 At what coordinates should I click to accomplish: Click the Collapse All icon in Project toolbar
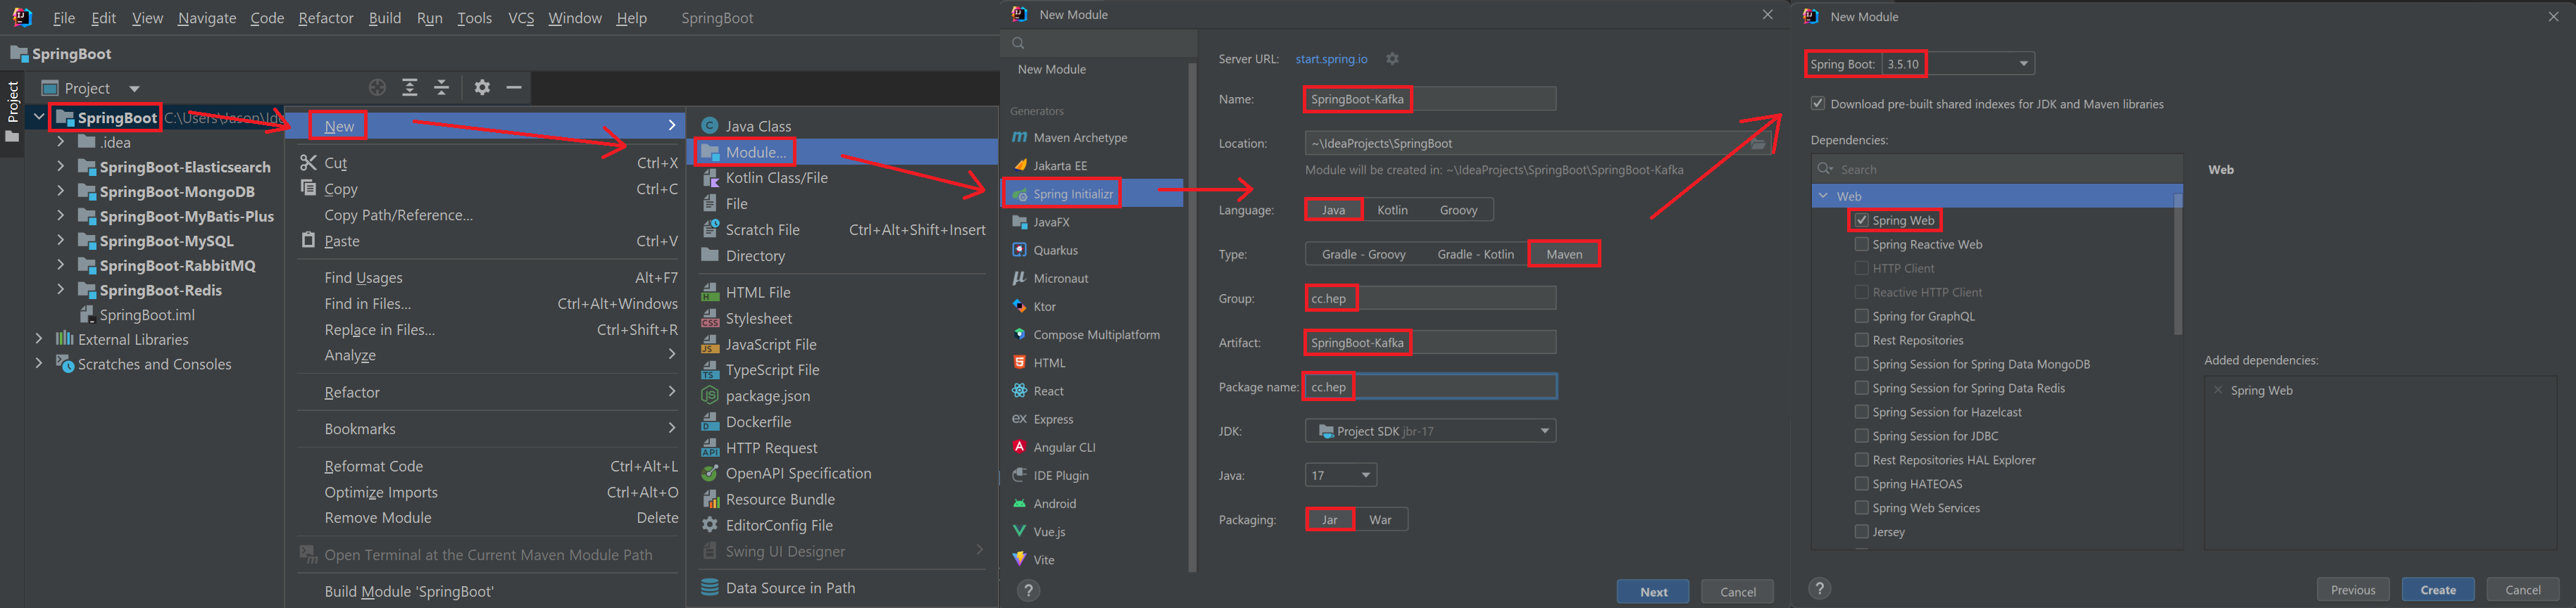coord(442,88)
